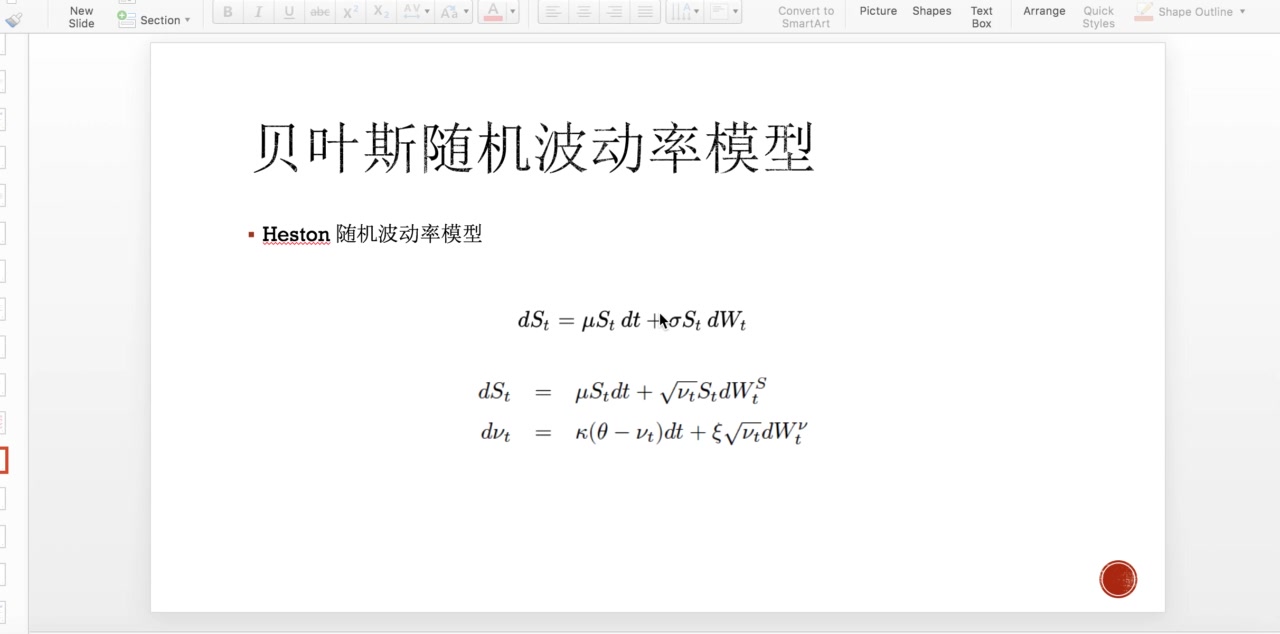The width and height of the screenshot is (1280, 634).
Task: Apply strikethrough formatting
Action: [319, 11]
